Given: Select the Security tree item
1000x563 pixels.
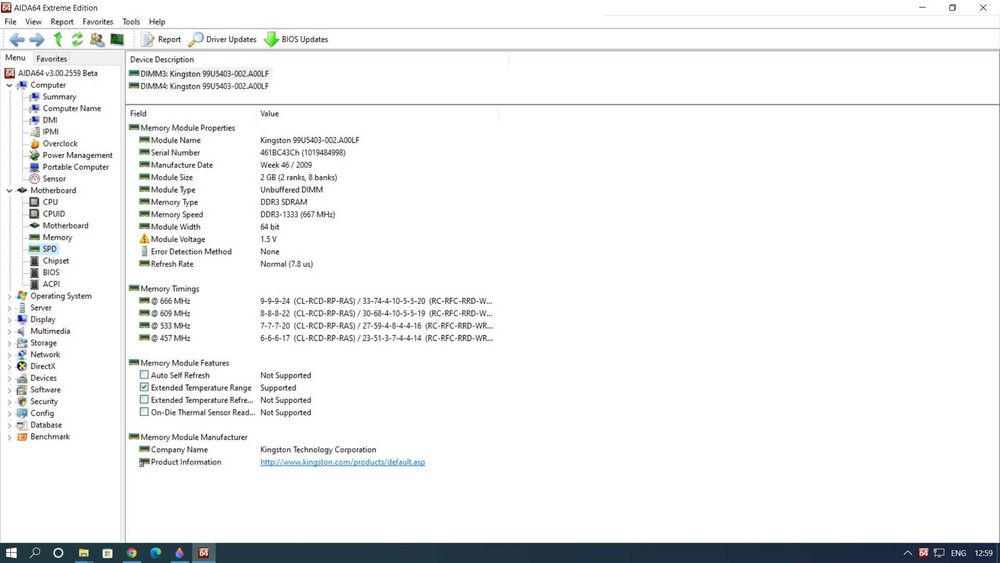Looking at the screenshot, I should click(x=44, y=402).
